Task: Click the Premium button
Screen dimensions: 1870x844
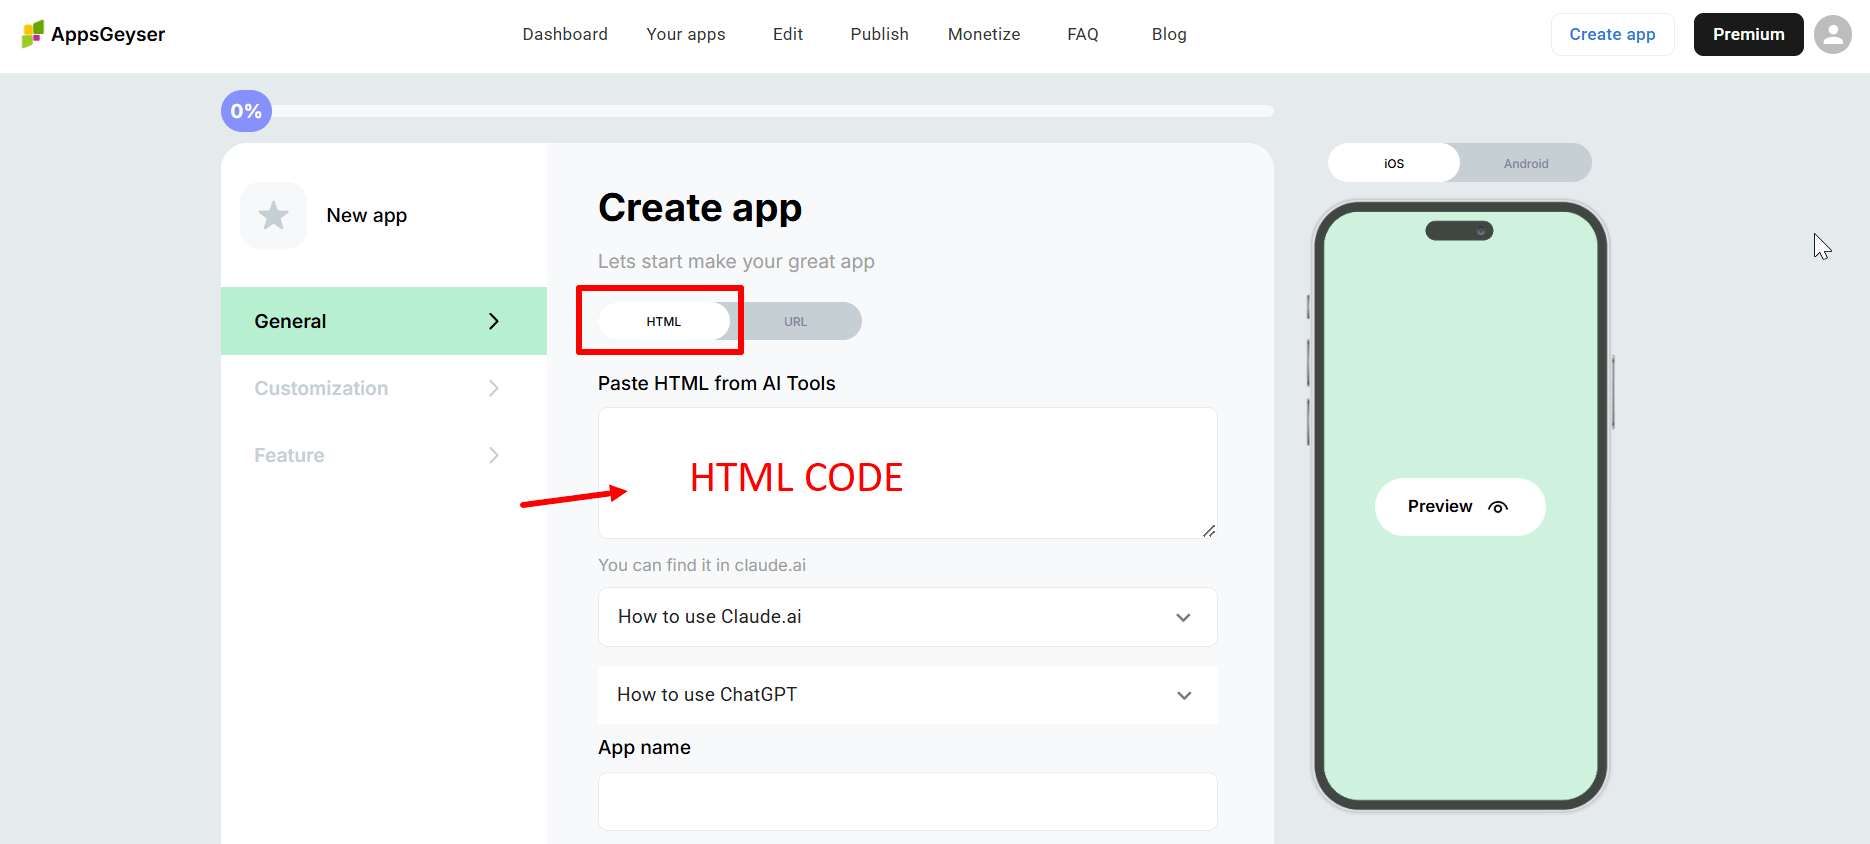Action: (x=1747, y=34)
